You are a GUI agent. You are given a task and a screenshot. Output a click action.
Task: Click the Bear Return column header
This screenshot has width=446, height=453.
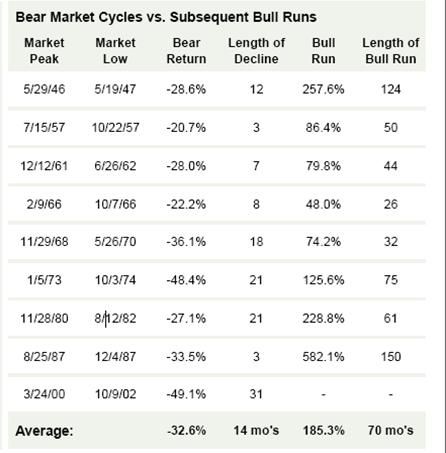pyautogui.click(x=186, y=51)
